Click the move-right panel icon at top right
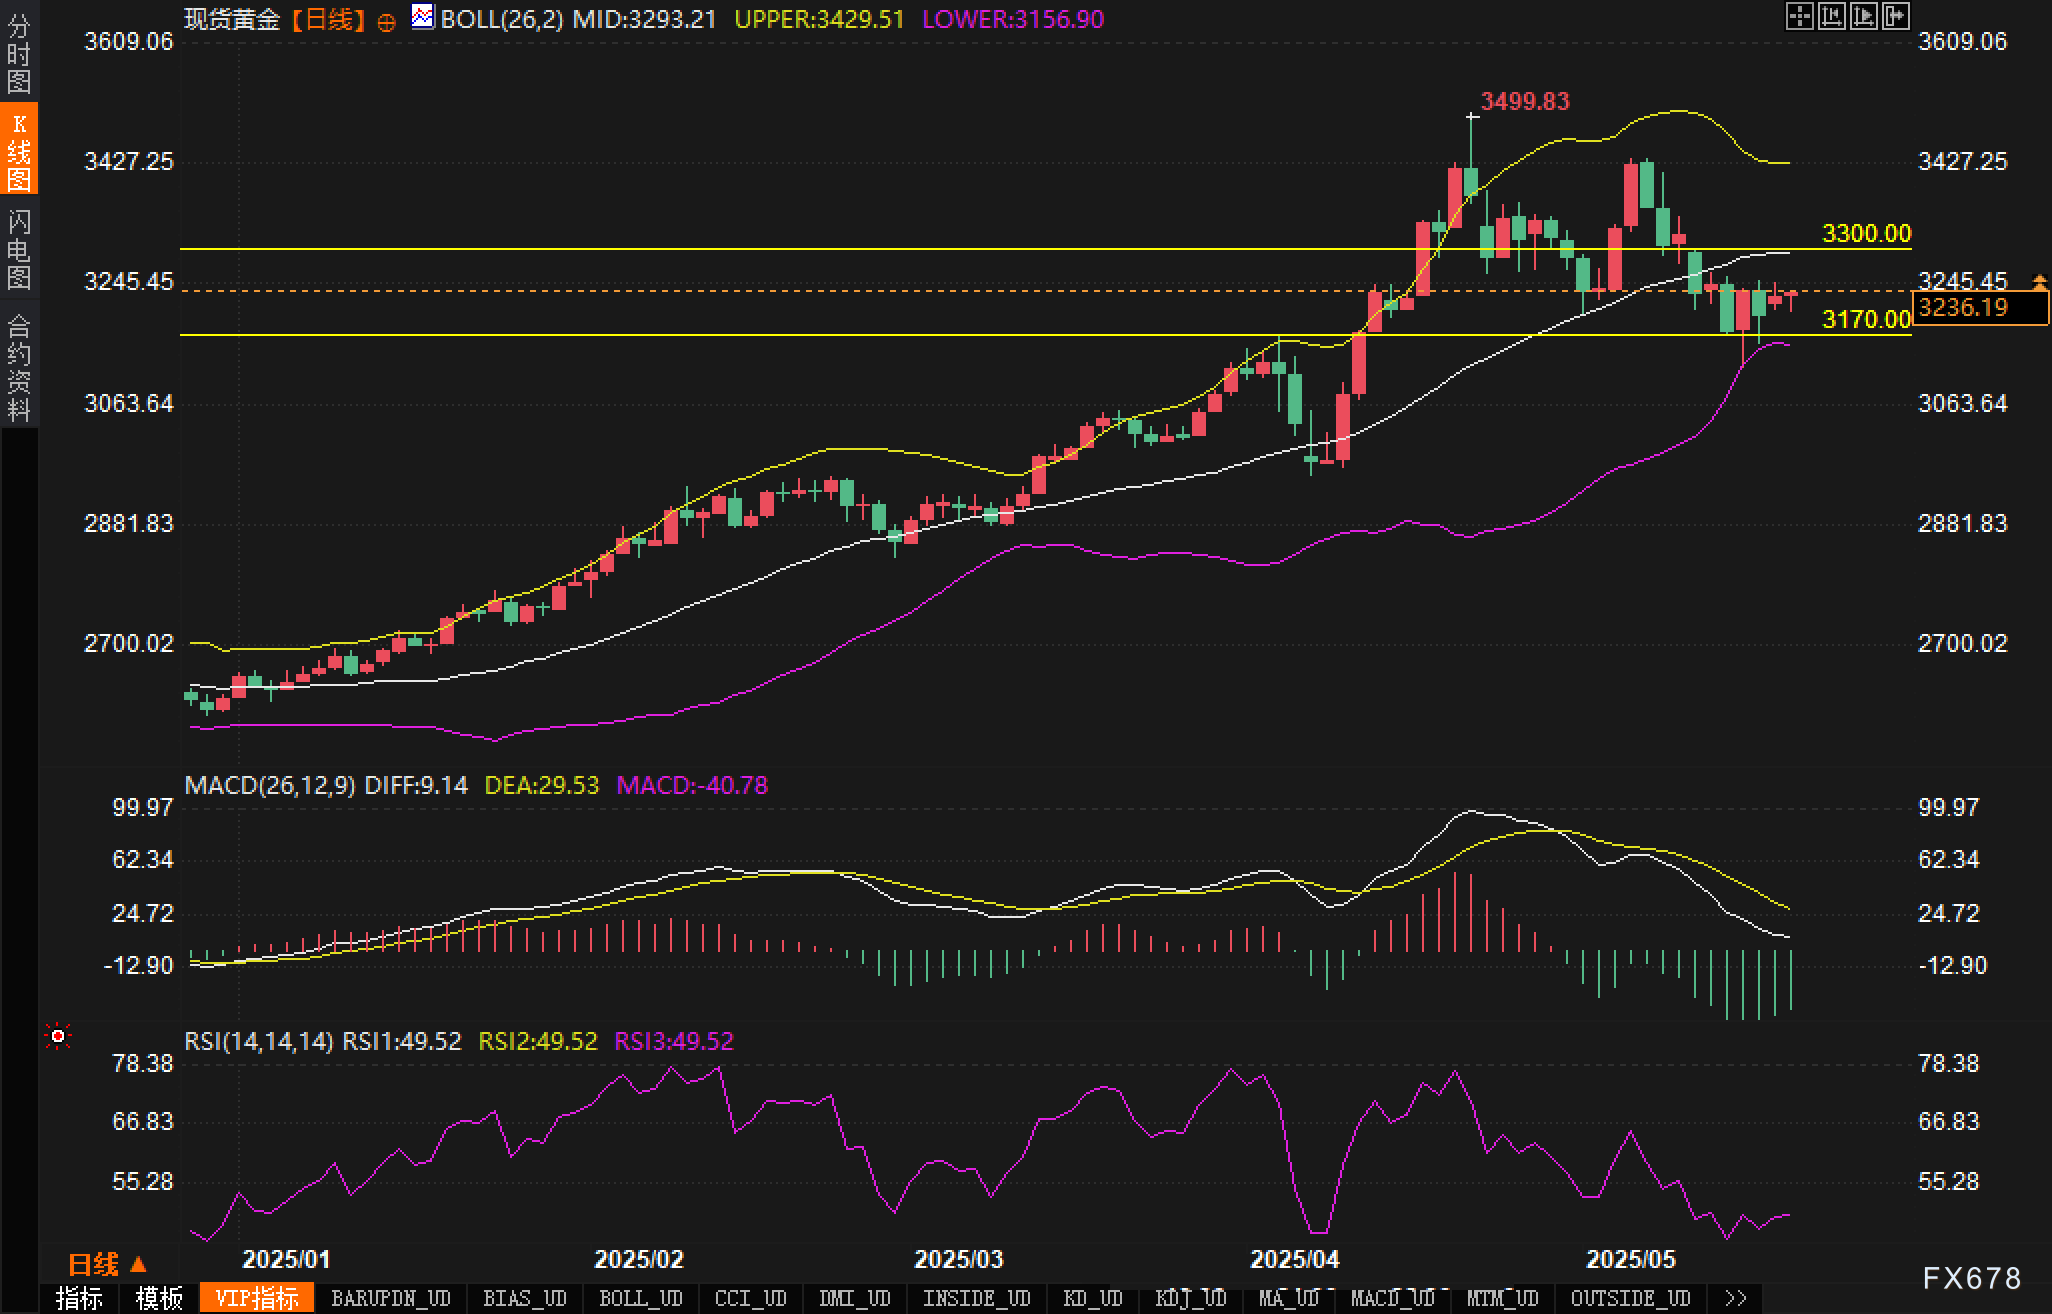Screen dimensions: 2052x1314 click(1896, 16)
